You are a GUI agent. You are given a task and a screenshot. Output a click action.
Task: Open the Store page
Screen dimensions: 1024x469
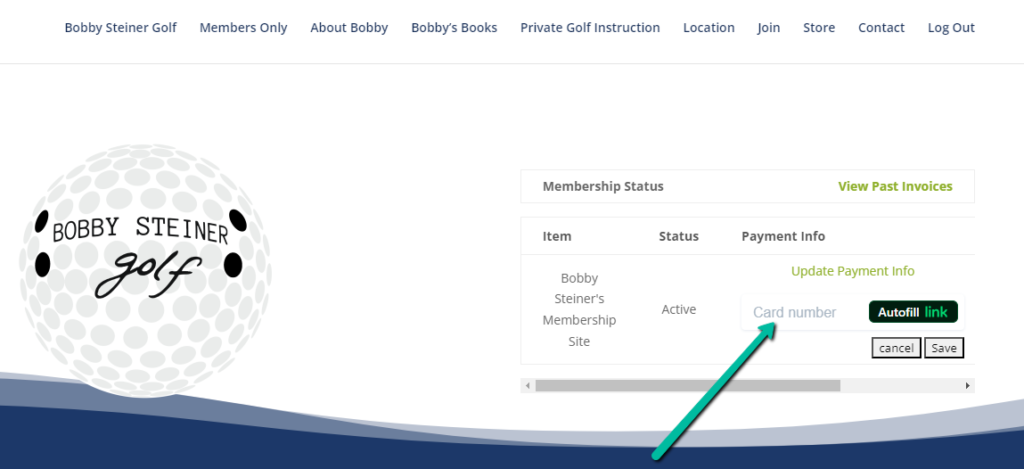(x=819, y=27)
